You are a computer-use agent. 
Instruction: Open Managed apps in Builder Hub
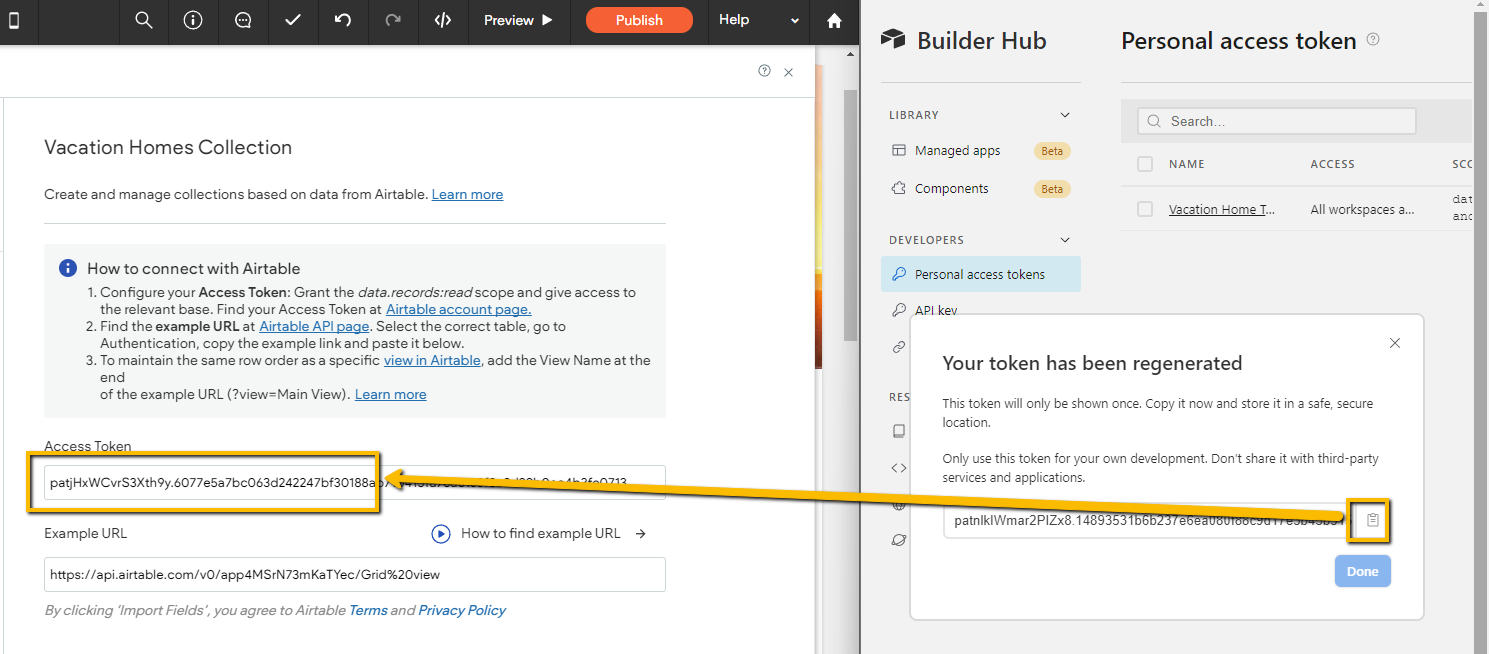(956, 150)
